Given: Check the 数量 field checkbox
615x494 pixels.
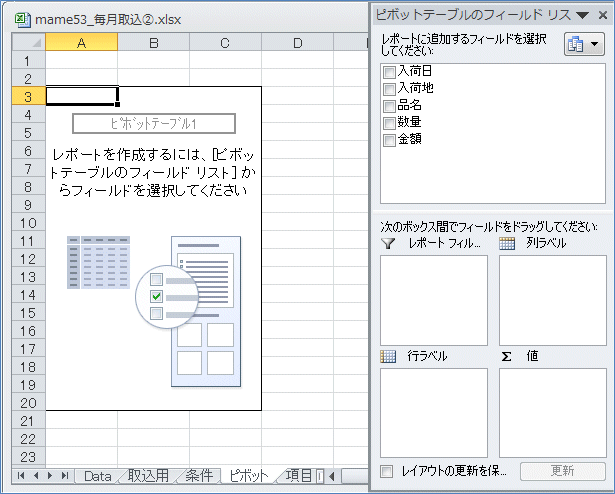Looking at the screenshot, I should (389, 123).
